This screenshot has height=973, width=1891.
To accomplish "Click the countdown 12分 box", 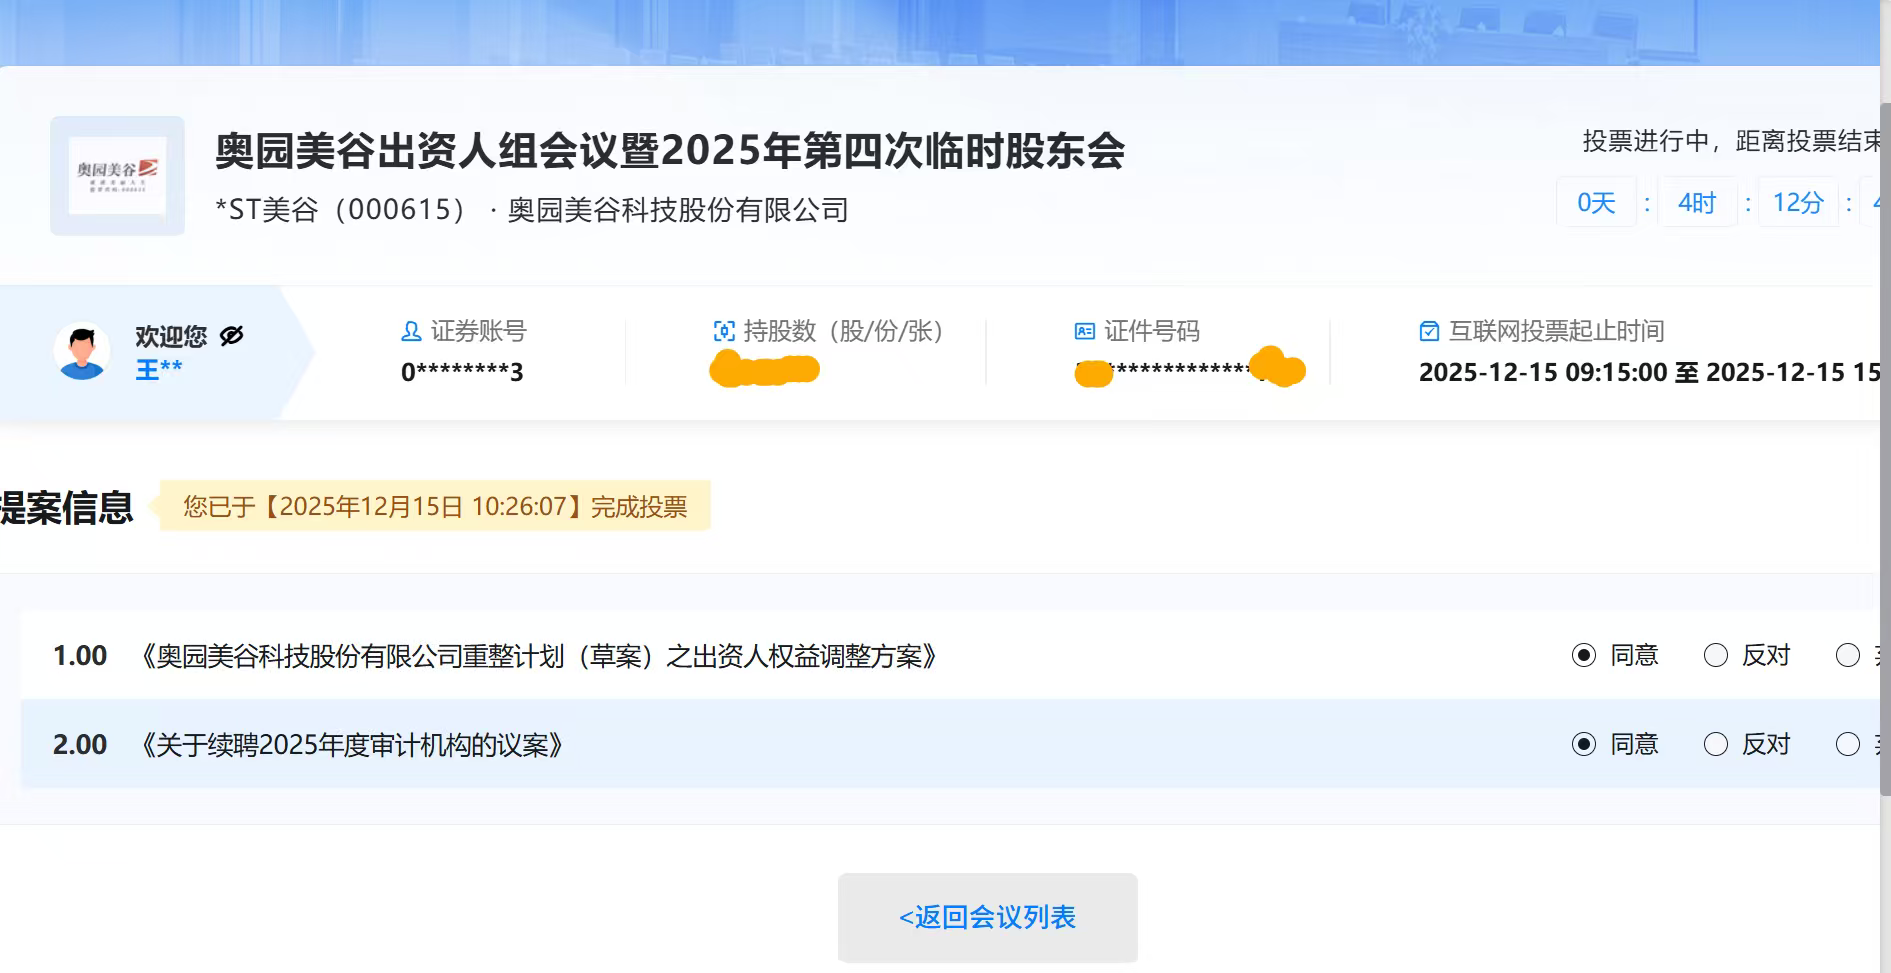I will coord(1798,203).
